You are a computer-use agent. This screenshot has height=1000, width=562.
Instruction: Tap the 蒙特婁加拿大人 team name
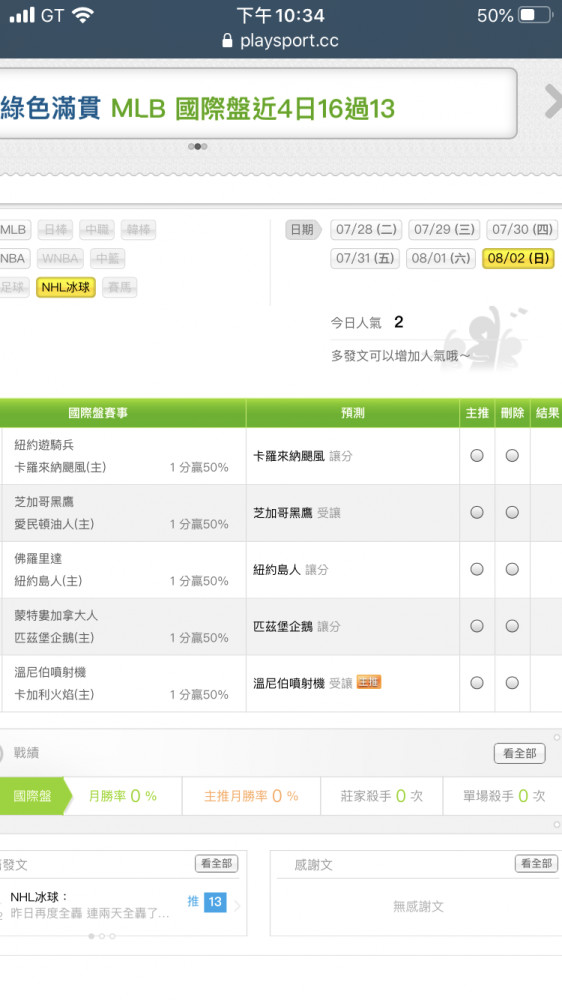pyautogui.click(x=56, y=615)
